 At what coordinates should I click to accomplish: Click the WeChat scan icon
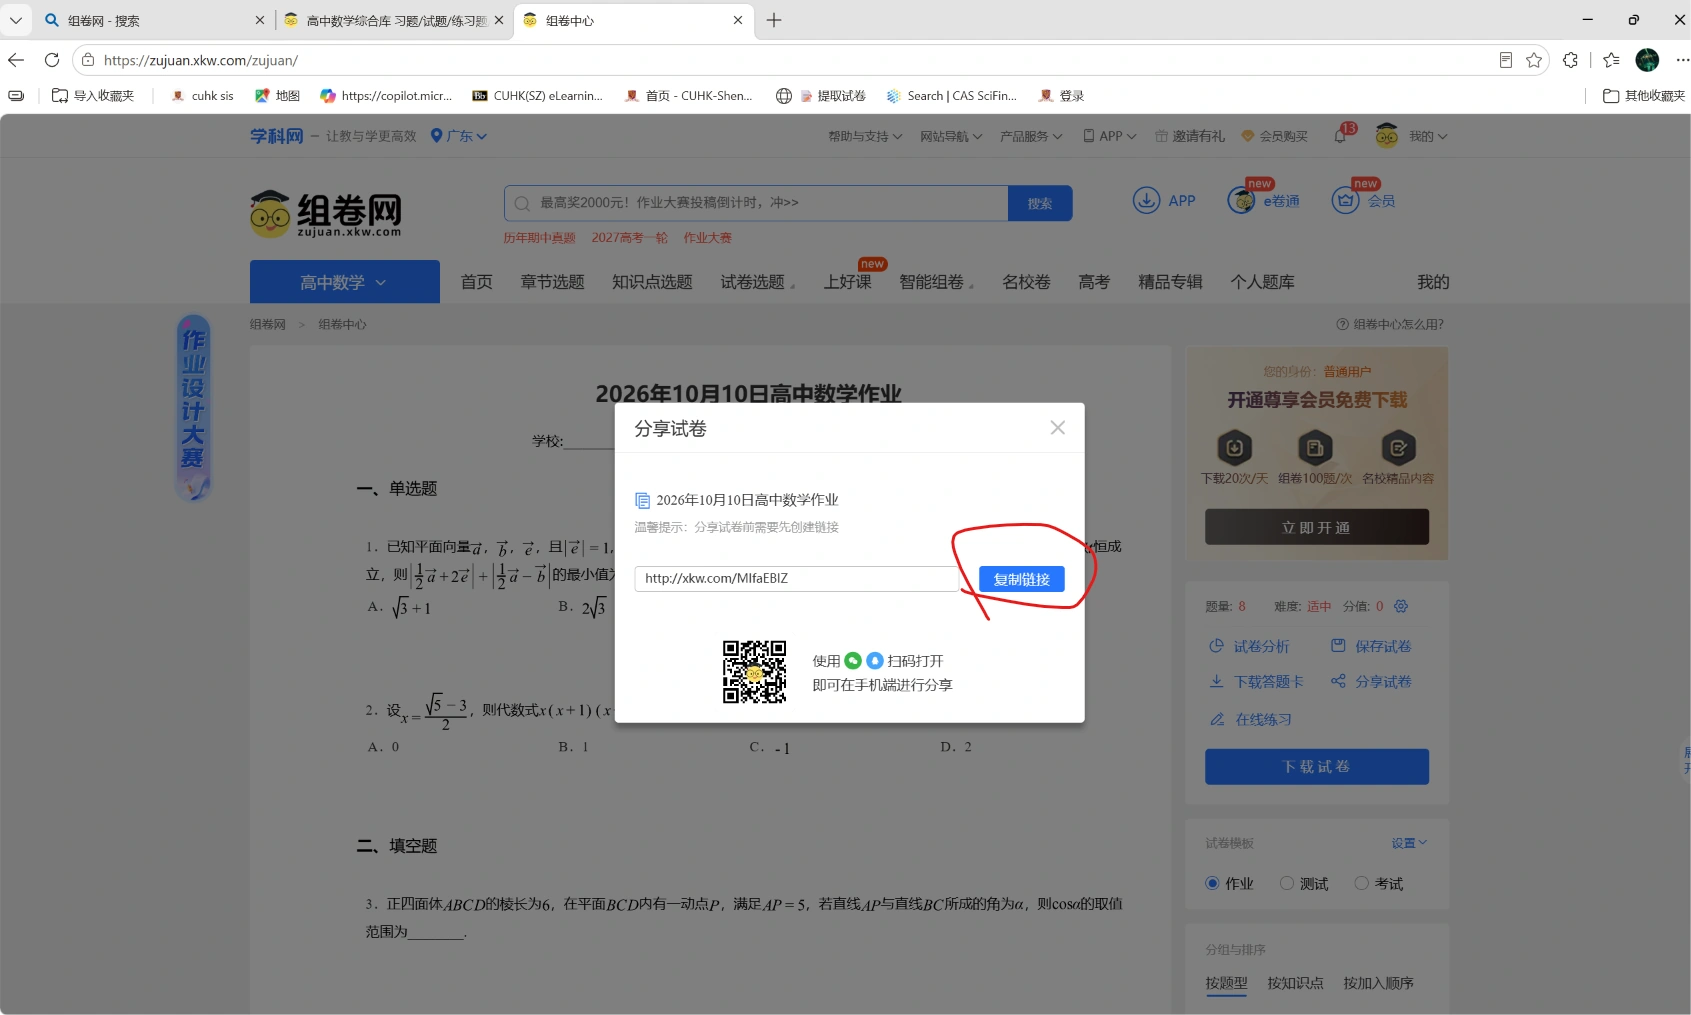point(853,661)
